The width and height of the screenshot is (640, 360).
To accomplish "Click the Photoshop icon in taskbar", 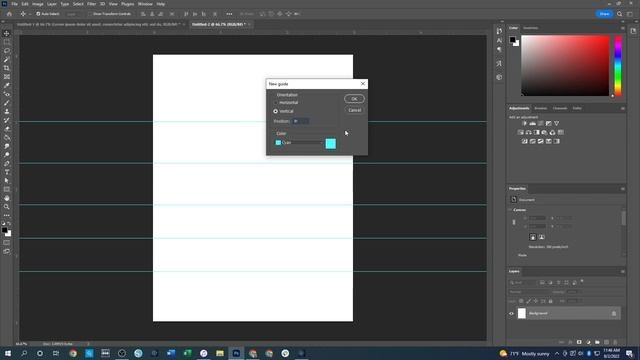I will tap(236, 353).
